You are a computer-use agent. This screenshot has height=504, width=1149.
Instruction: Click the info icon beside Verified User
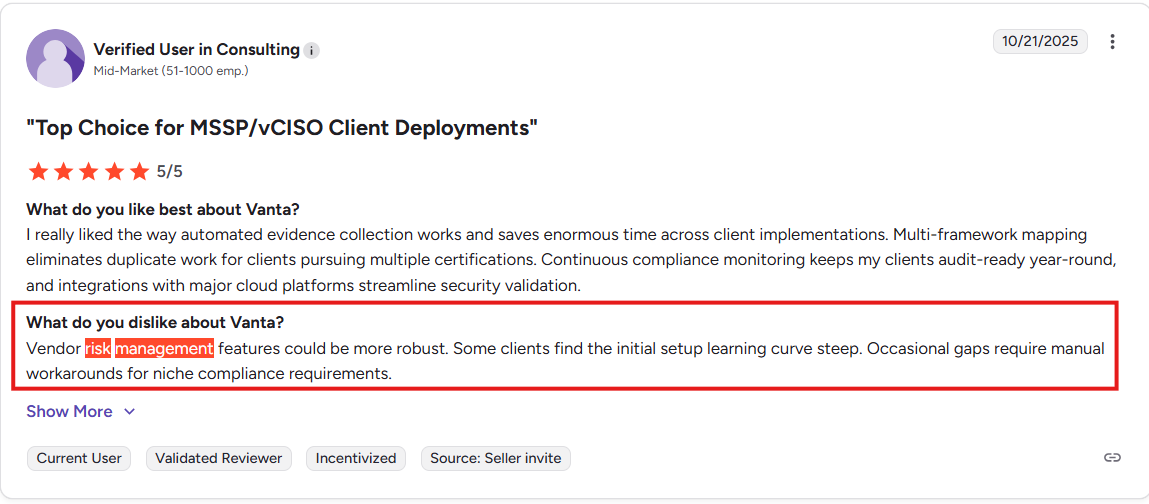point(312,51)
